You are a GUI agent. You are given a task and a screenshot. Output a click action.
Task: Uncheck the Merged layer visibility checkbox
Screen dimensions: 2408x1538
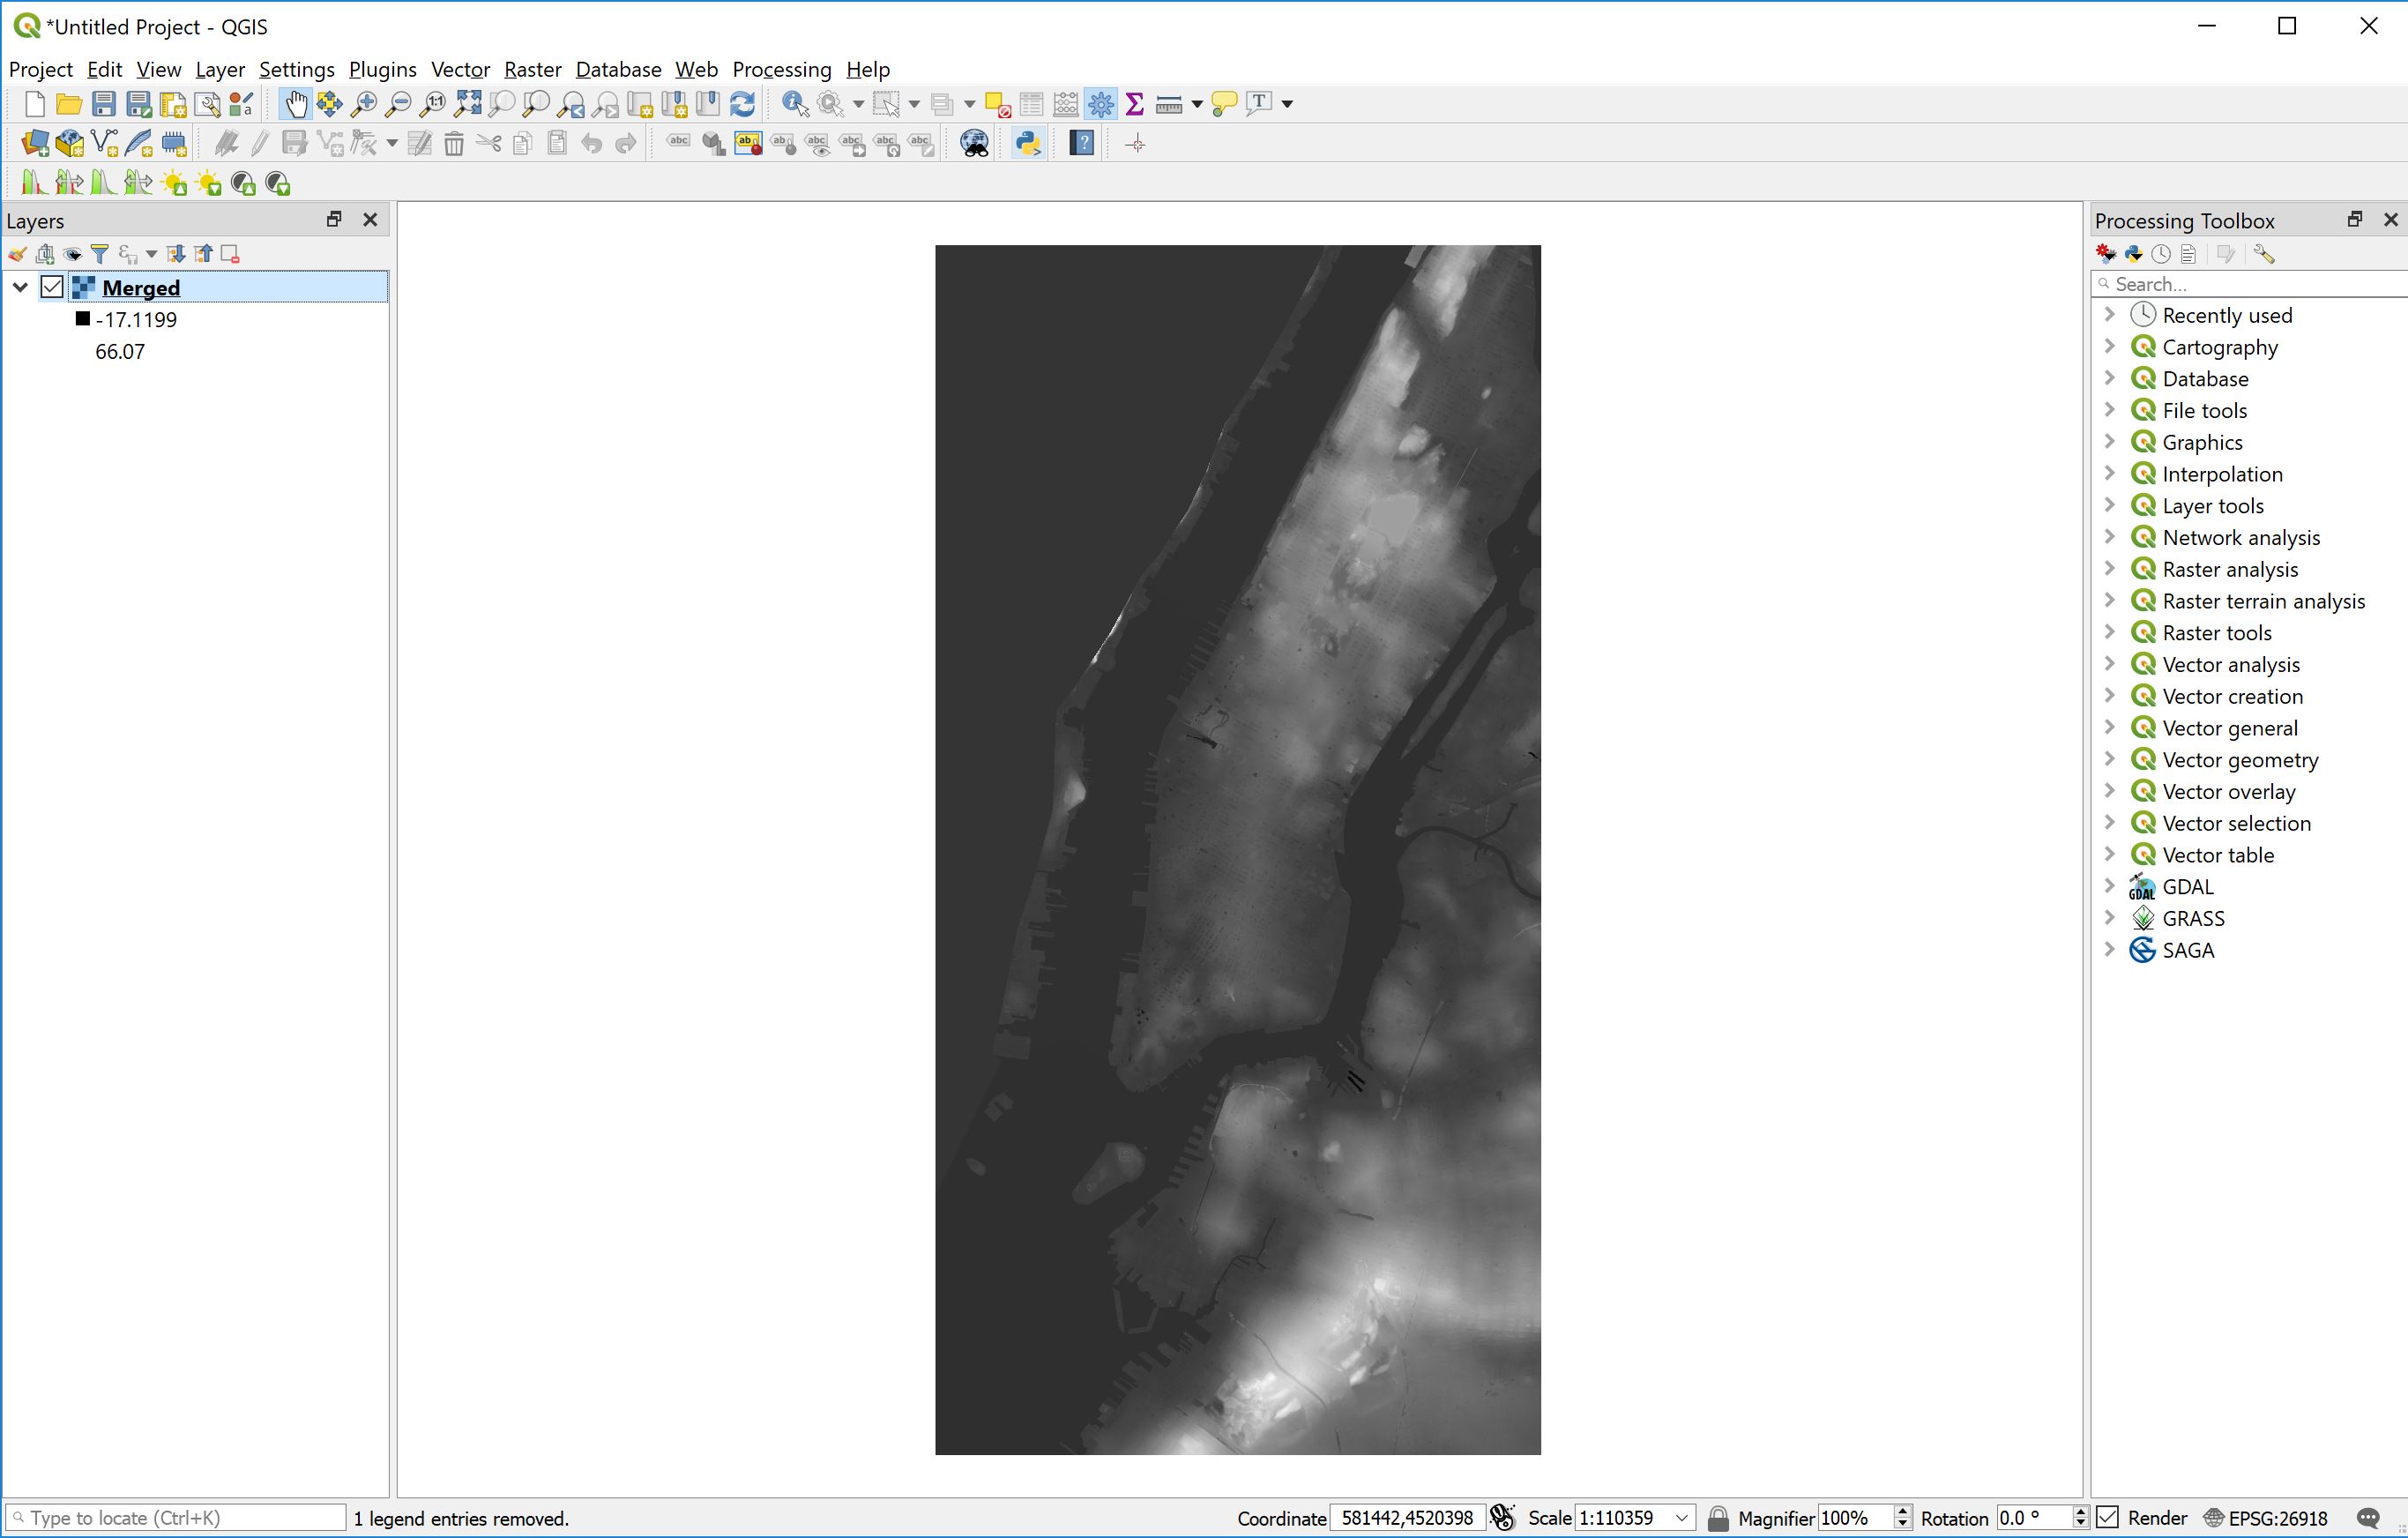[x=52, y=287]
